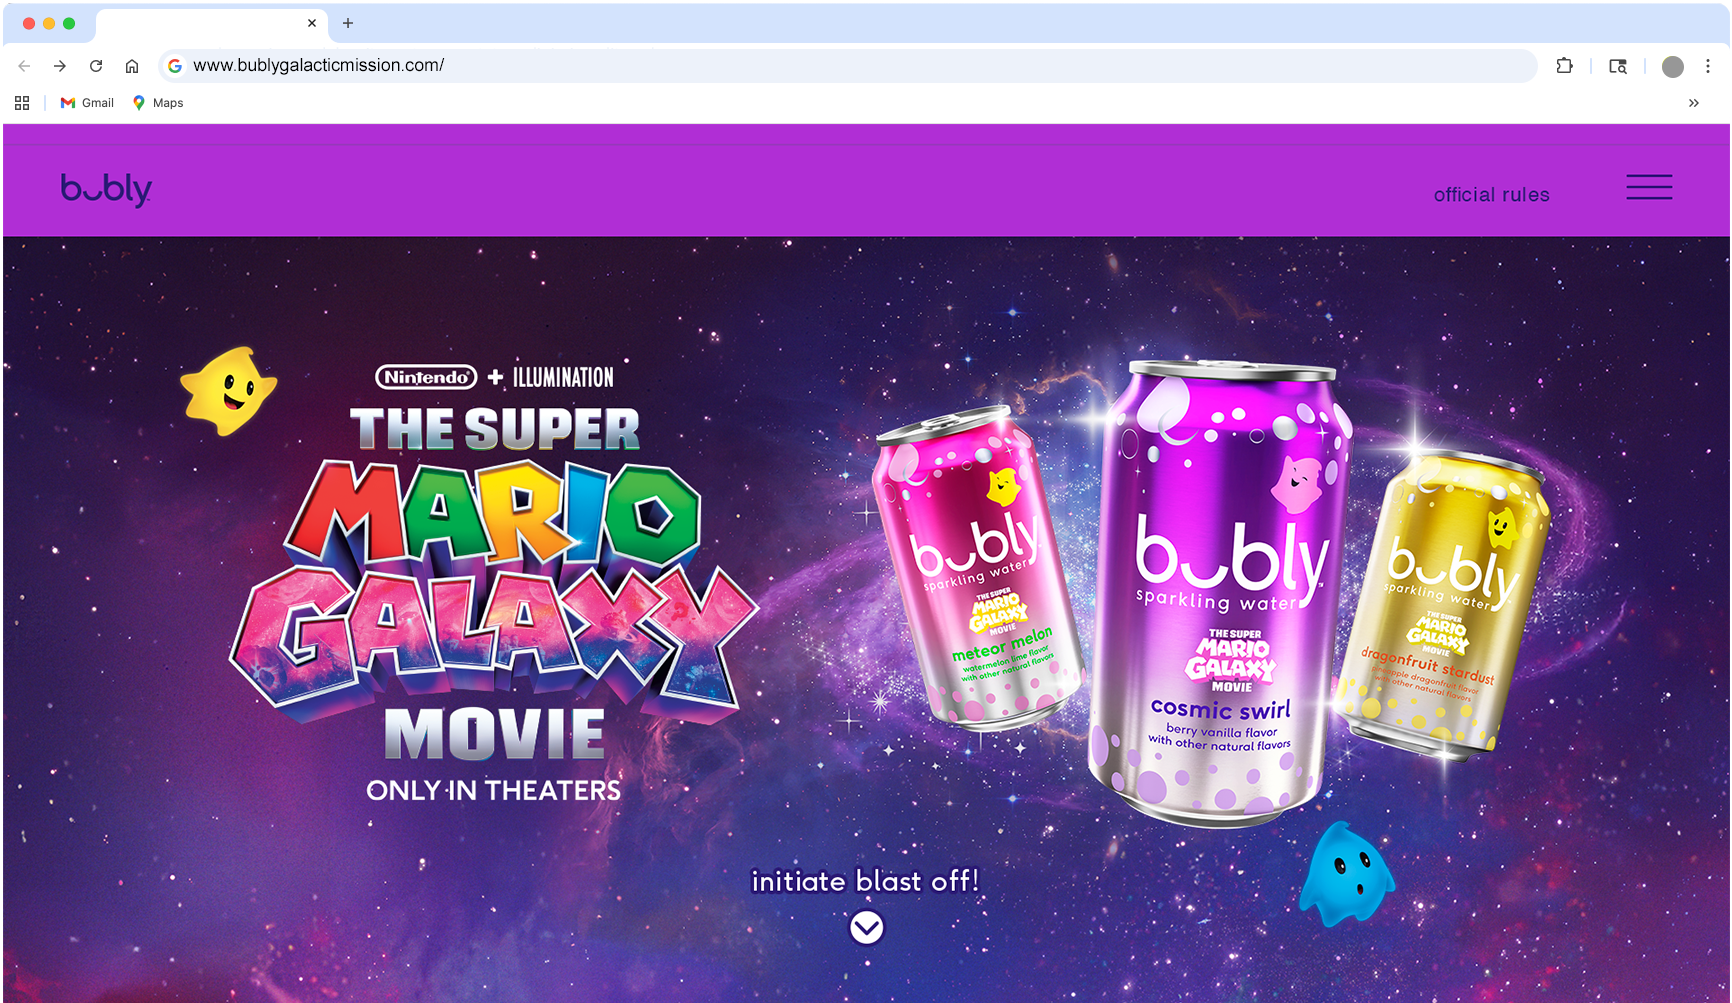Open the extensions puzzle icon

(1565, 66)
